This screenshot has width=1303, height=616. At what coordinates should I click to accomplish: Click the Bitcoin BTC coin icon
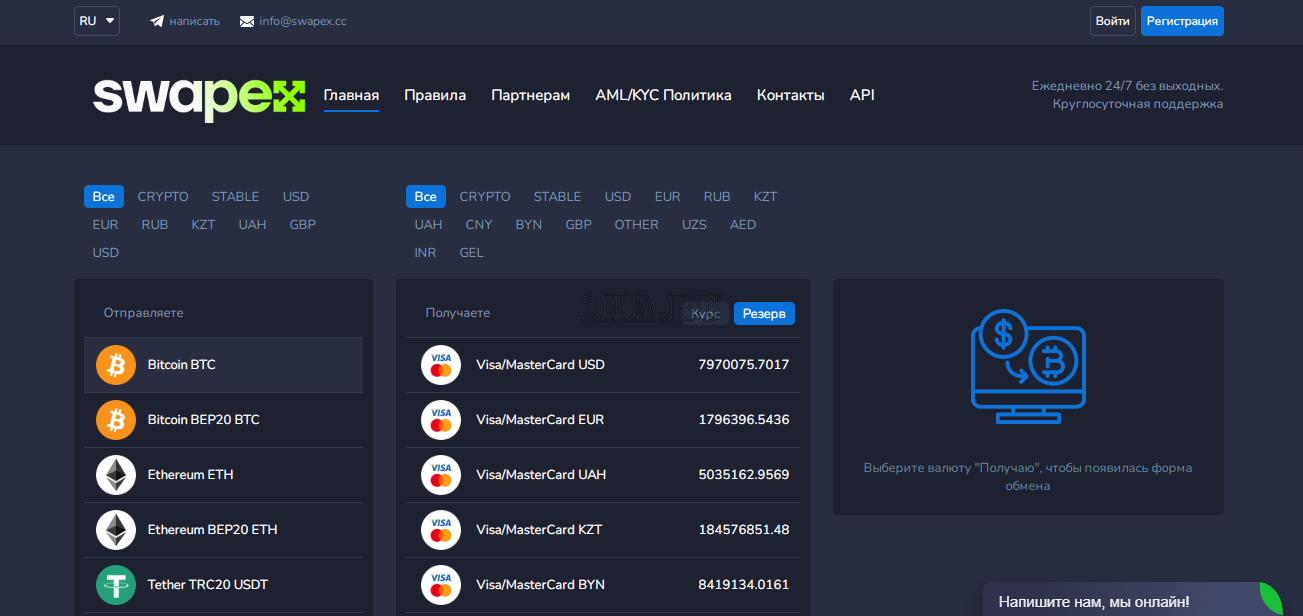point(116,365)
